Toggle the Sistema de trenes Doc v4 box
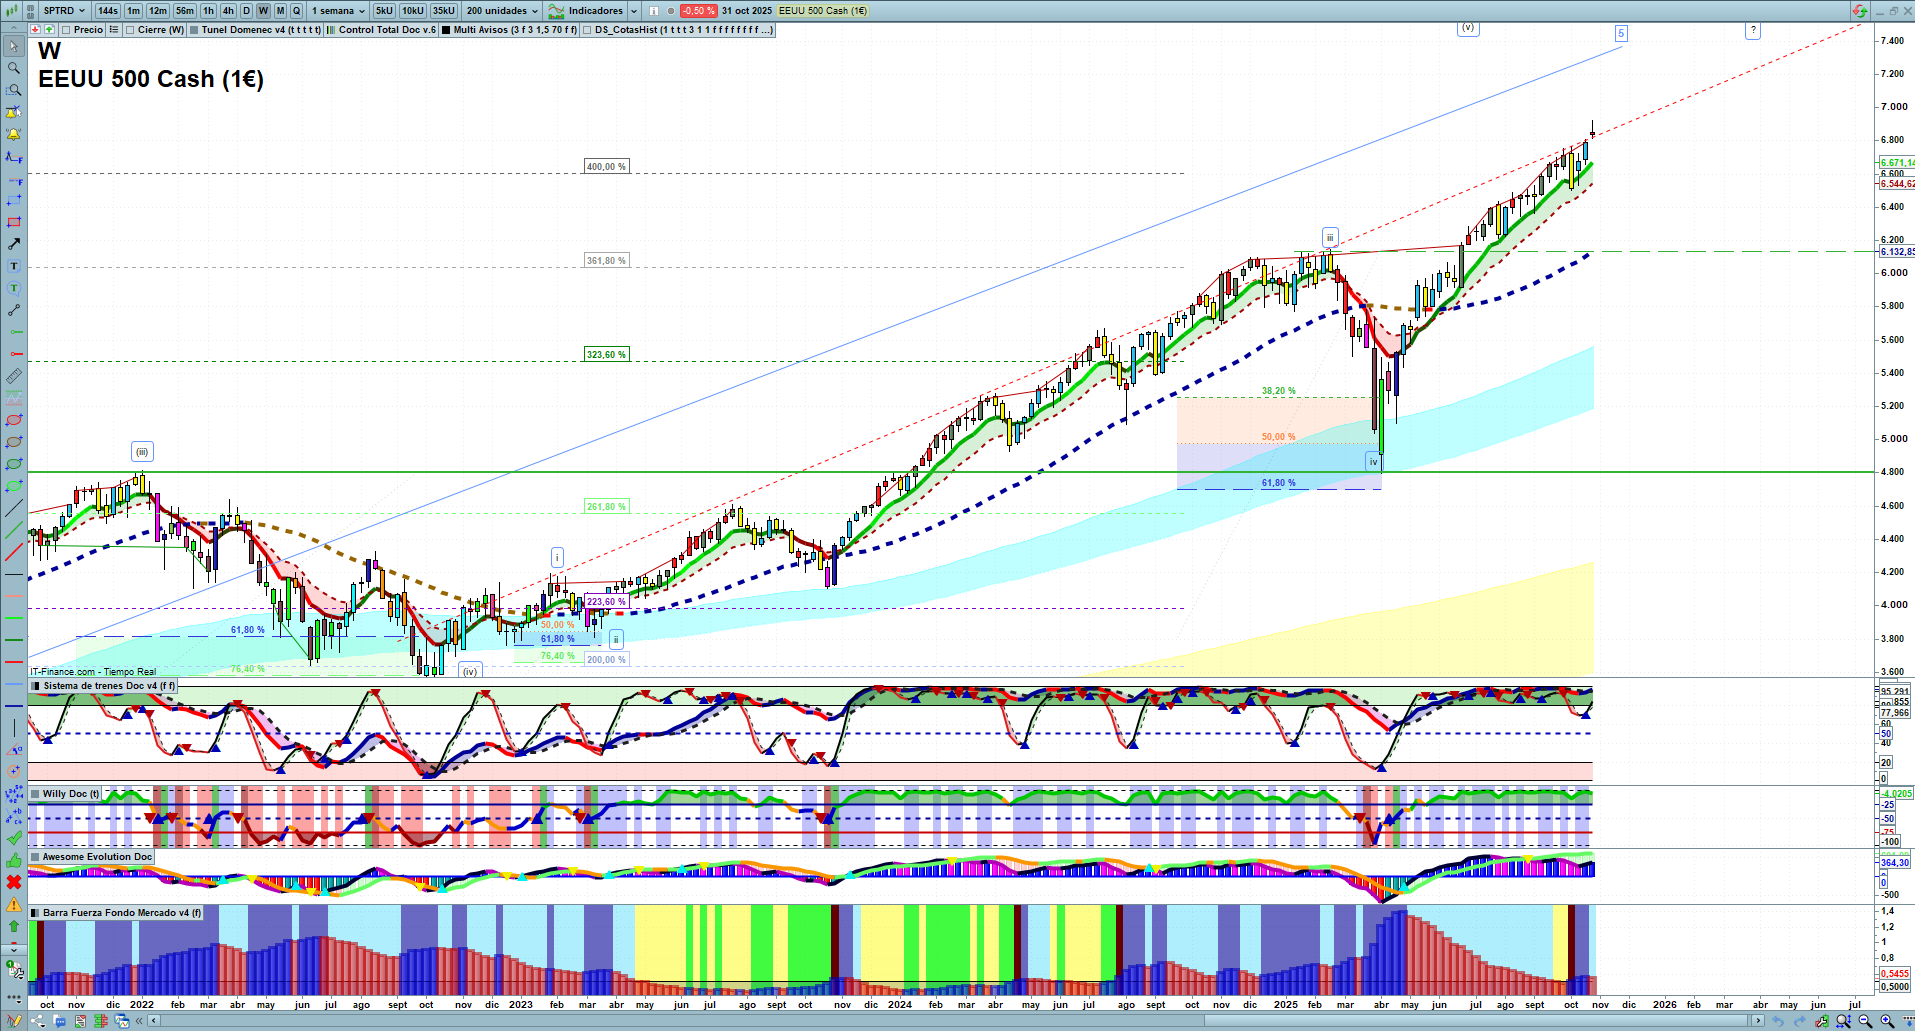1915x1031 pixels. tap(36, 686)
